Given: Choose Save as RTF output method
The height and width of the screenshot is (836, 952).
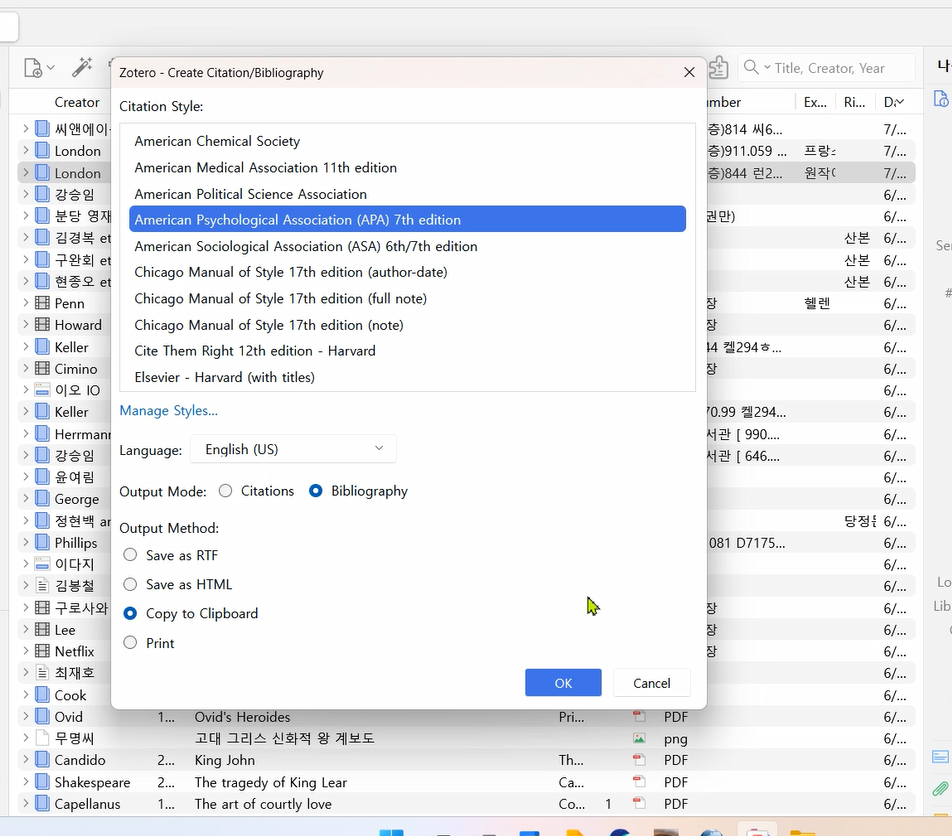Looking at the screenshot, I should click(x=130, y=555).
